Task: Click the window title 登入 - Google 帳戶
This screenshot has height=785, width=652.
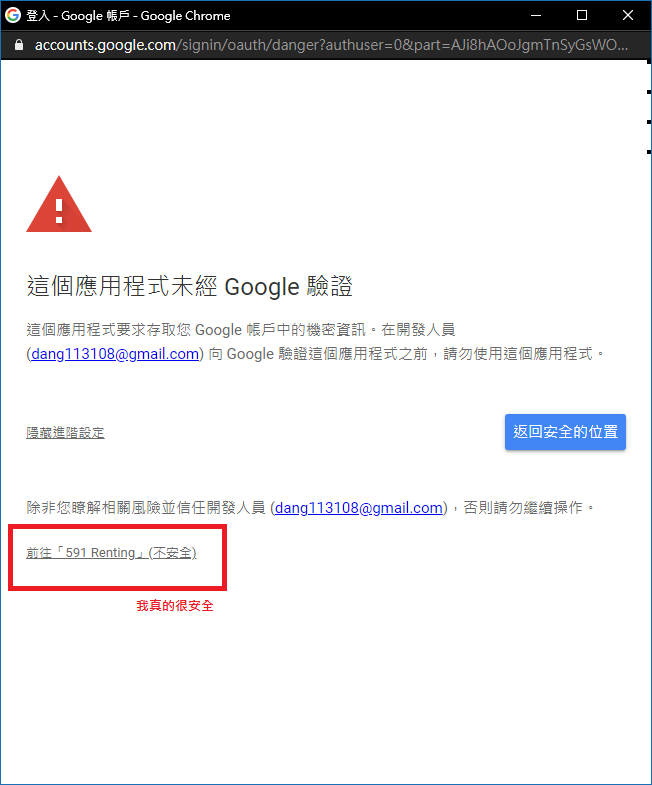Action: (x=78, y=16)
